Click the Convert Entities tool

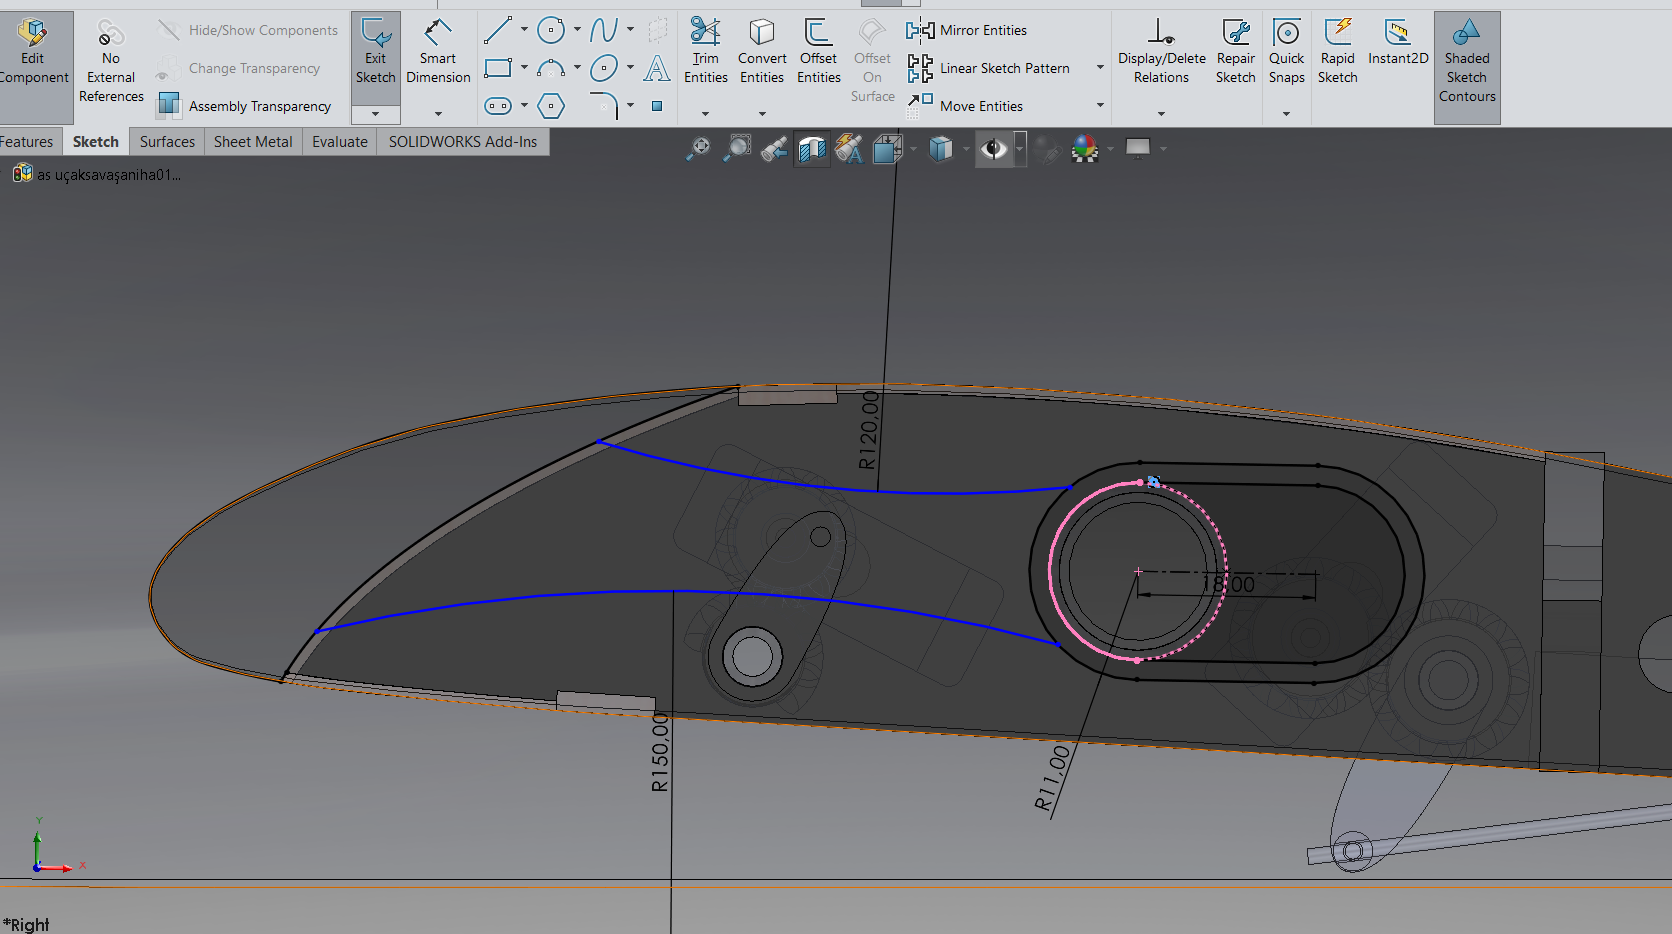coord(762,32)
